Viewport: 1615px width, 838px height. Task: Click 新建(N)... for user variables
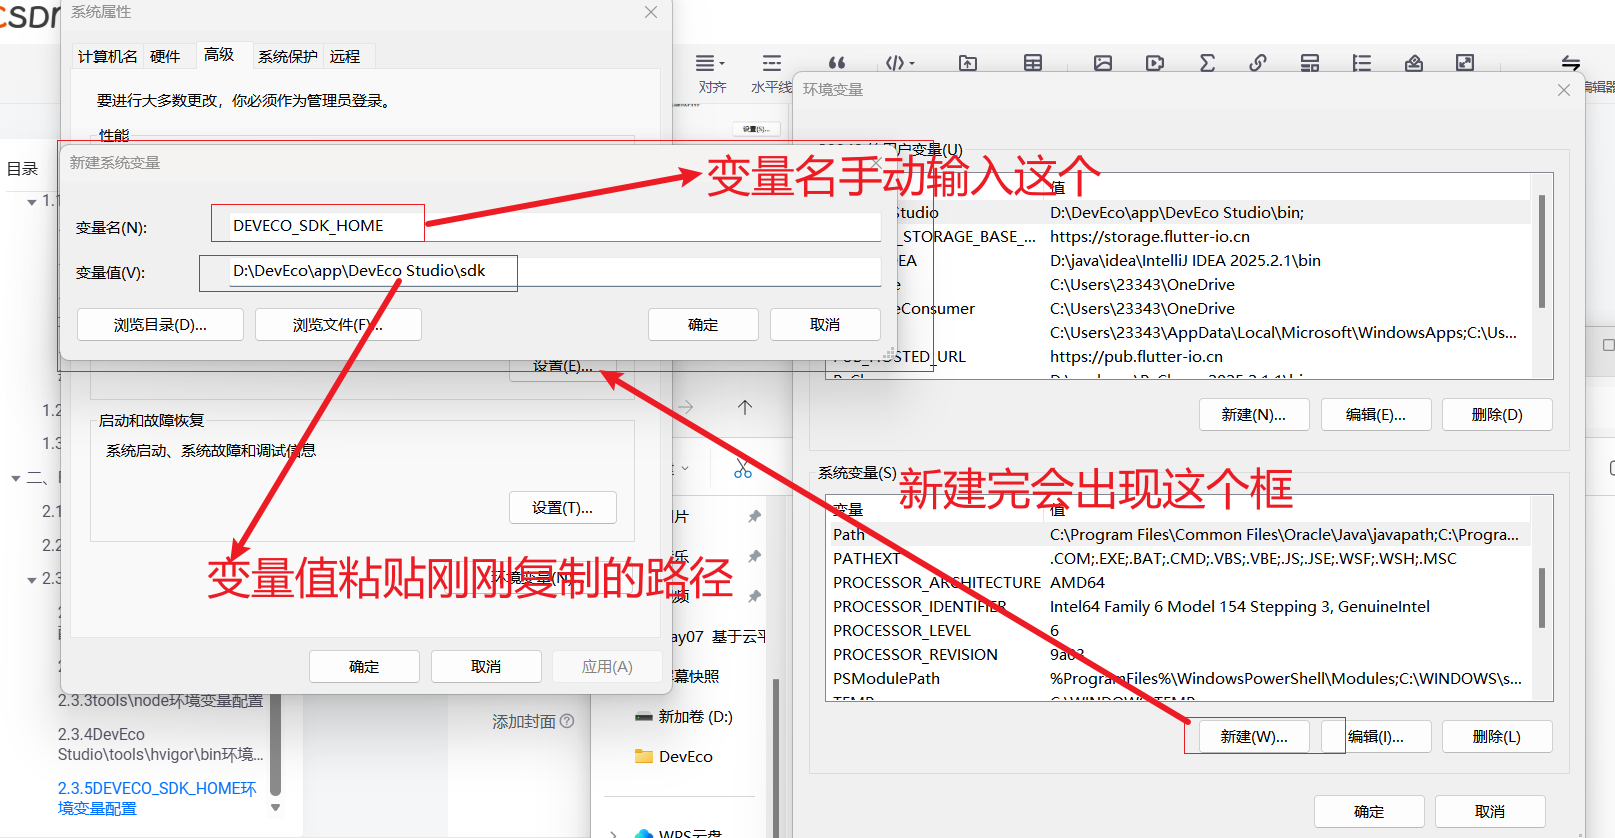(x=1254, y=415)
